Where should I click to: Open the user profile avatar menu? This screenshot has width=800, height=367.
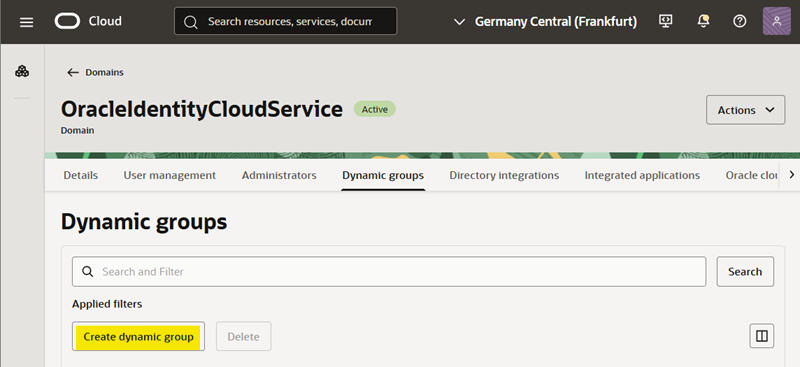tap(777, 21)
